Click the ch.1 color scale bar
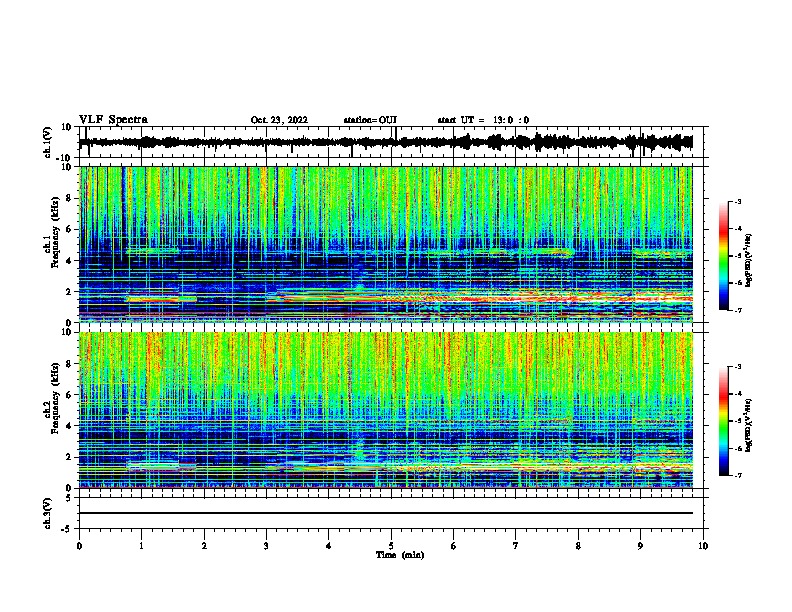 724,256
